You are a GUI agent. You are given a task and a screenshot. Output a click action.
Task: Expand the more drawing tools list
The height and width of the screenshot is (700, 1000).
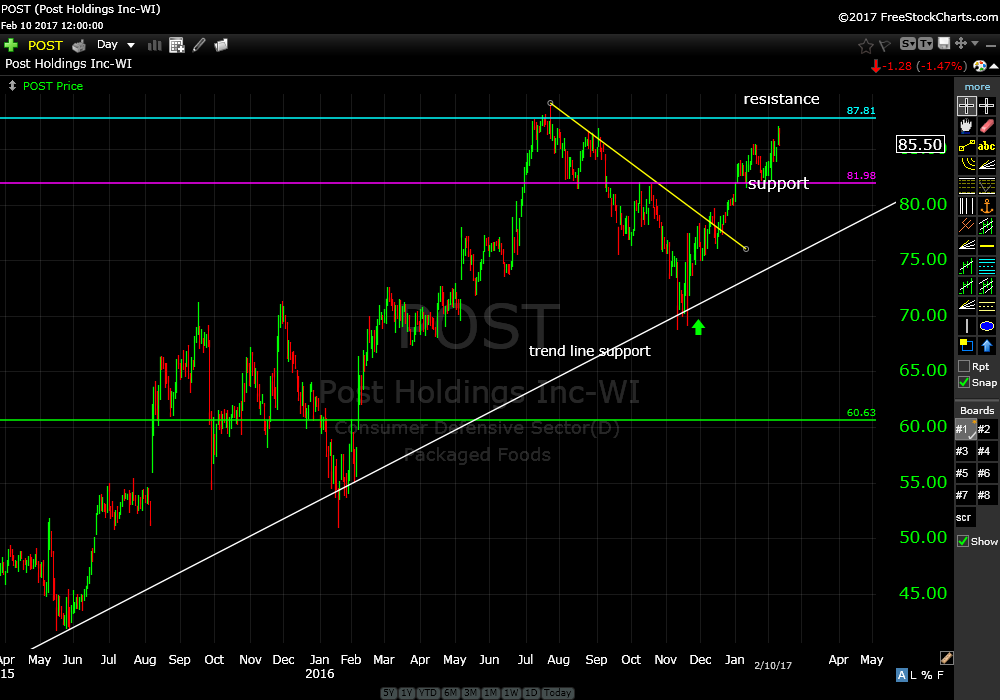977,87
